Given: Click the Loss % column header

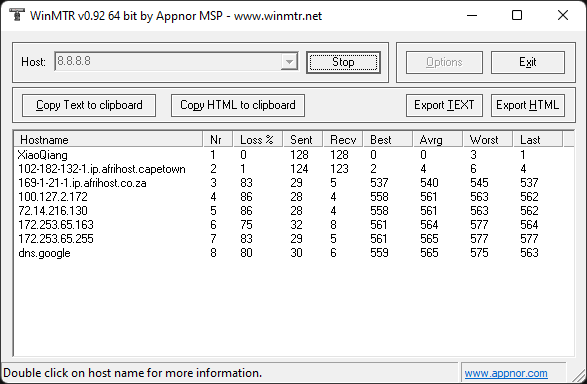Looking at the screenshot, I should (x=258, y=140).
